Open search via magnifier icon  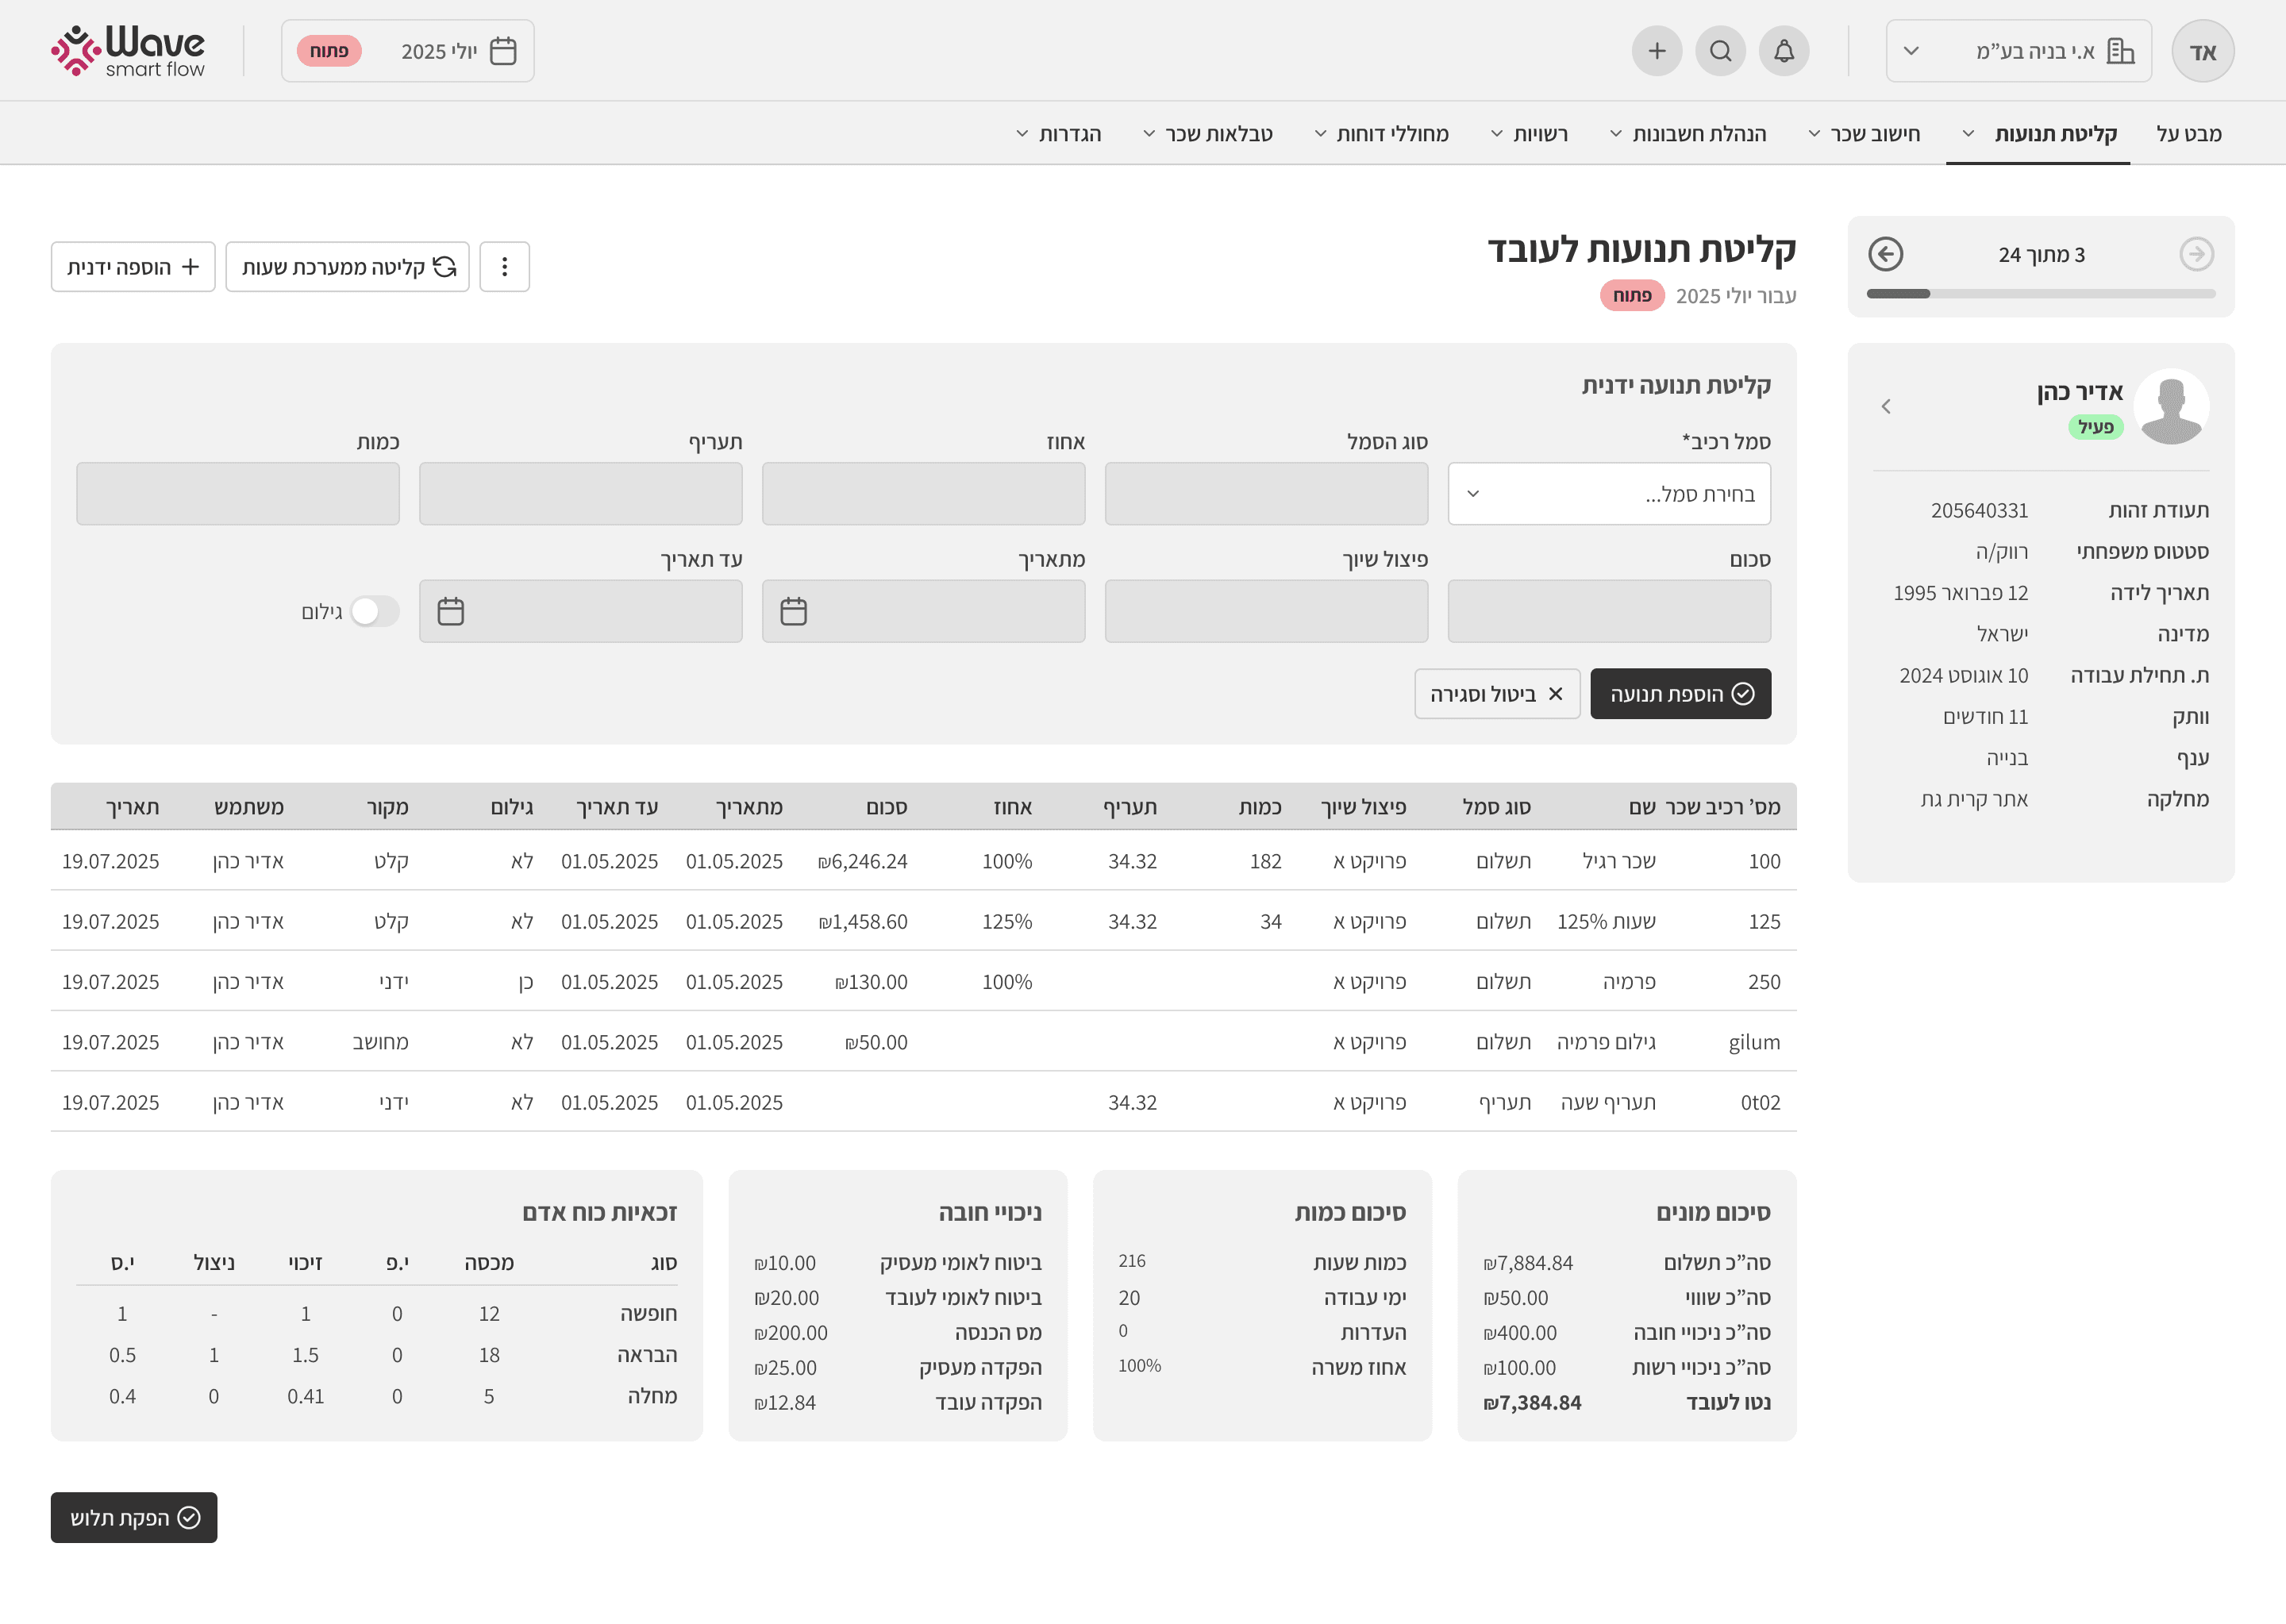pyautogui.click(x=1720, y=51)
